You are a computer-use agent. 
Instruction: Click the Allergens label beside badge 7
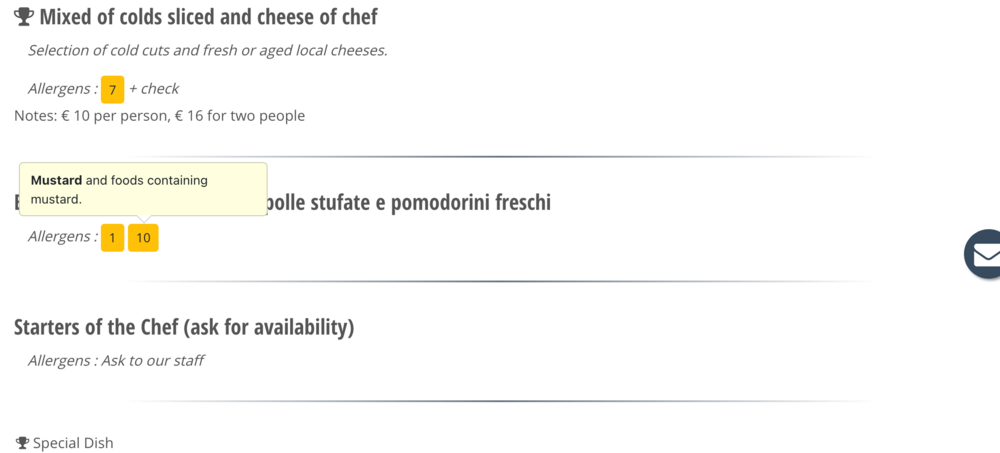click(62, 89)
